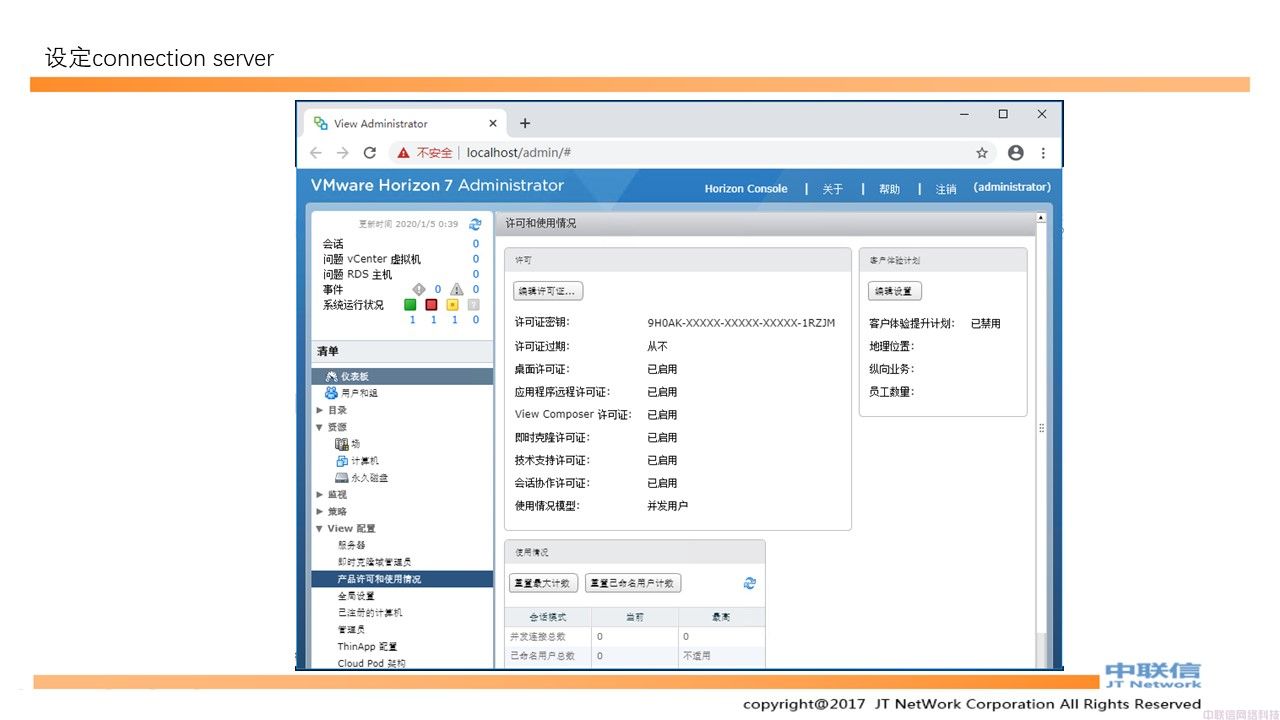The height and width of the screenshot is (720, 1280).
Task: Collapse the 资源 tree node
Action: point(320,427)
